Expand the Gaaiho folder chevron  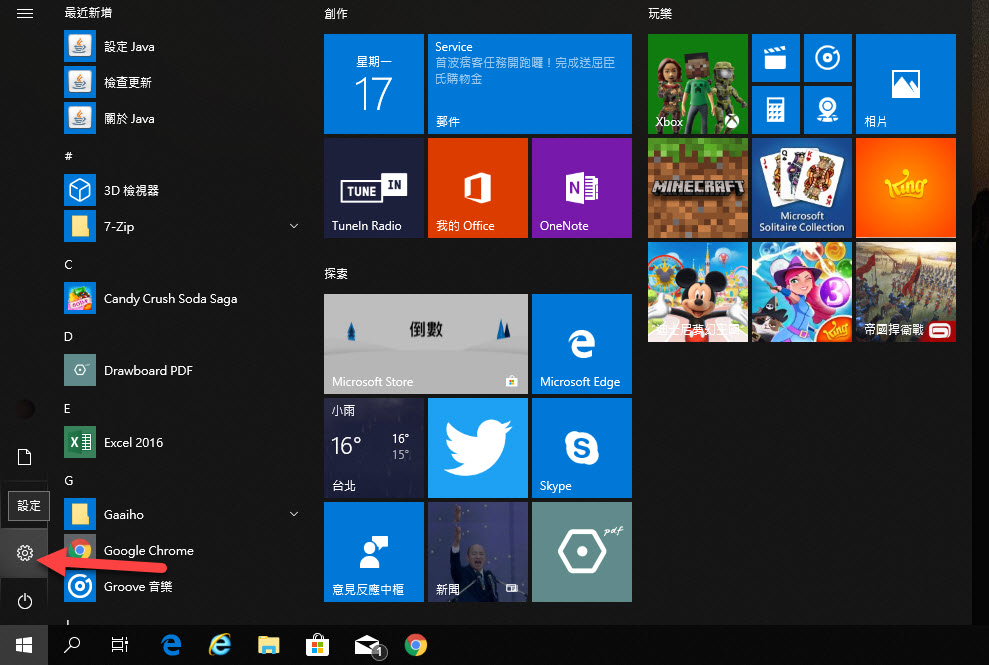(294, 514)
